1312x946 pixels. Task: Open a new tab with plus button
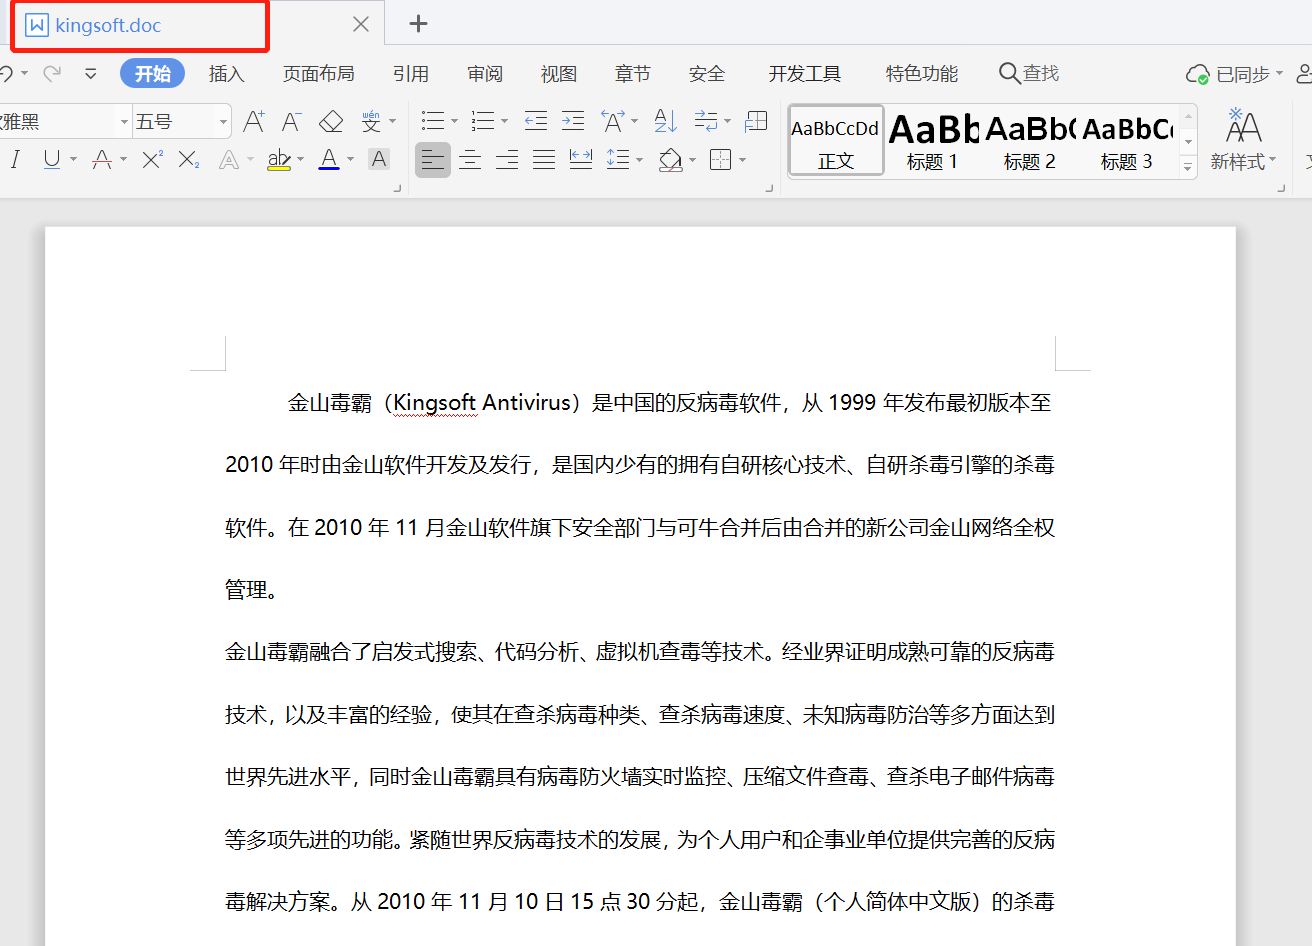click(419, 24)
